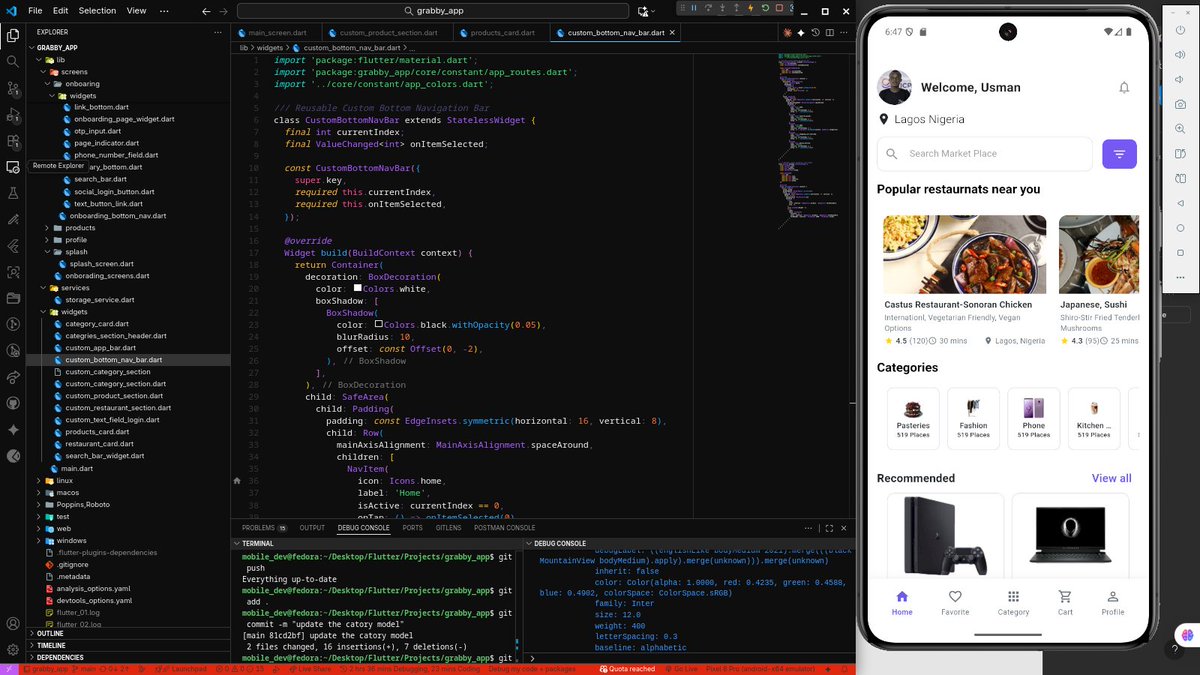The height and width of the screenshot is (675, 1200).
Task: Switch to the main_screen.dart tab
Action: click(x=277, y=32)
